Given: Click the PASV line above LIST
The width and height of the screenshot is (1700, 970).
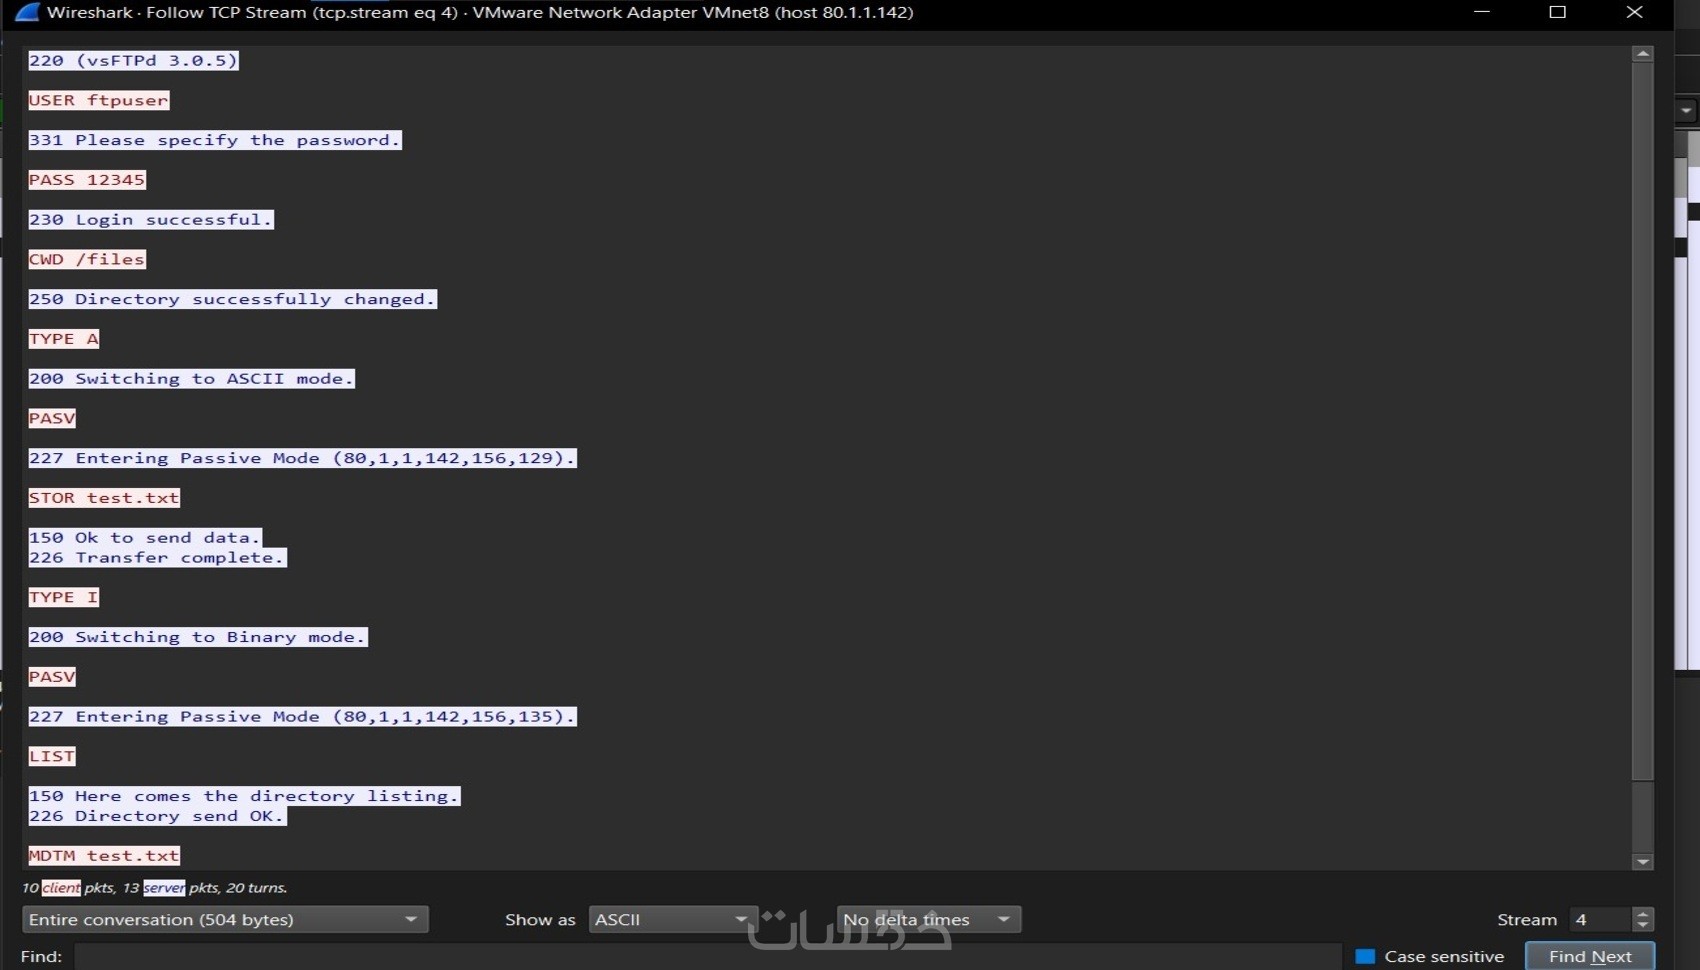Looking at the screenshot, I should pyautogui.click(x=52, y=677).
